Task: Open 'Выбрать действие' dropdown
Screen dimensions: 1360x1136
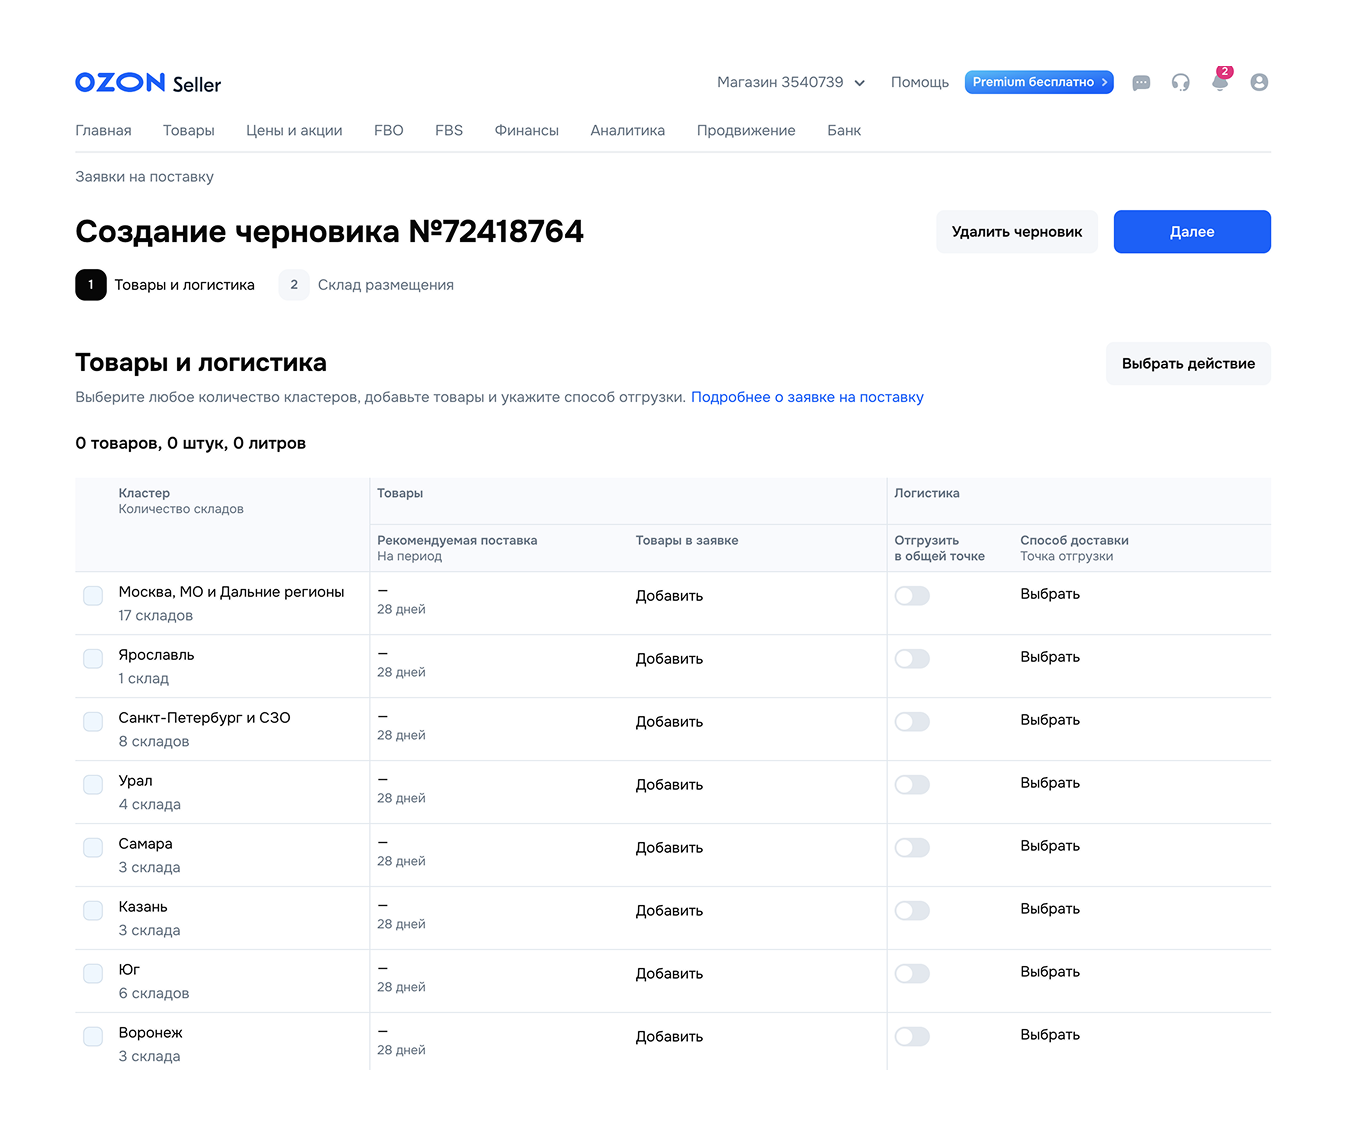Action: pos(1188,363)
